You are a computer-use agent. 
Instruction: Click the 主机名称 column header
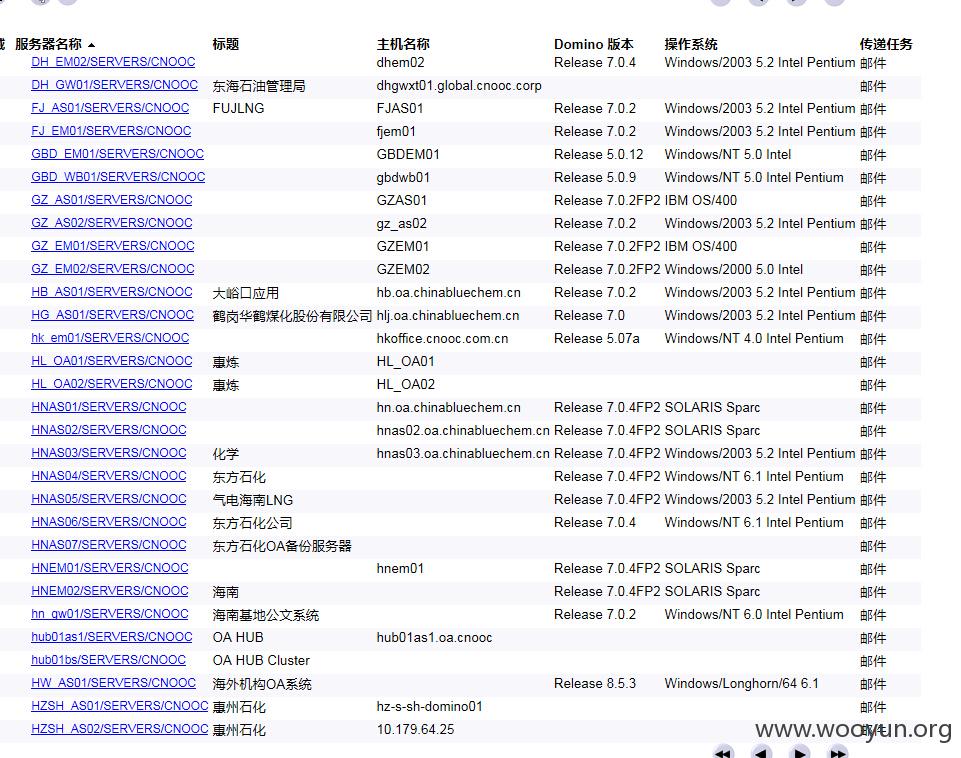click(403, 44)
